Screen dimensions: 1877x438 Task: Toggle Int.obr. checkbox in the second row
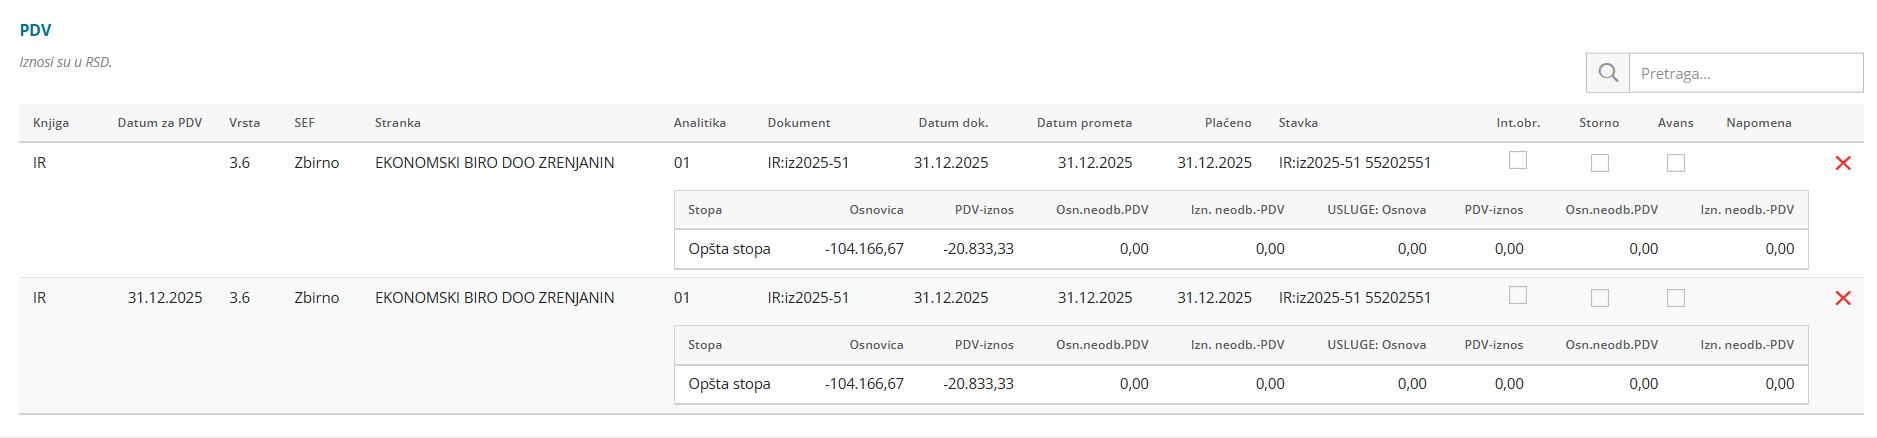1518,295
